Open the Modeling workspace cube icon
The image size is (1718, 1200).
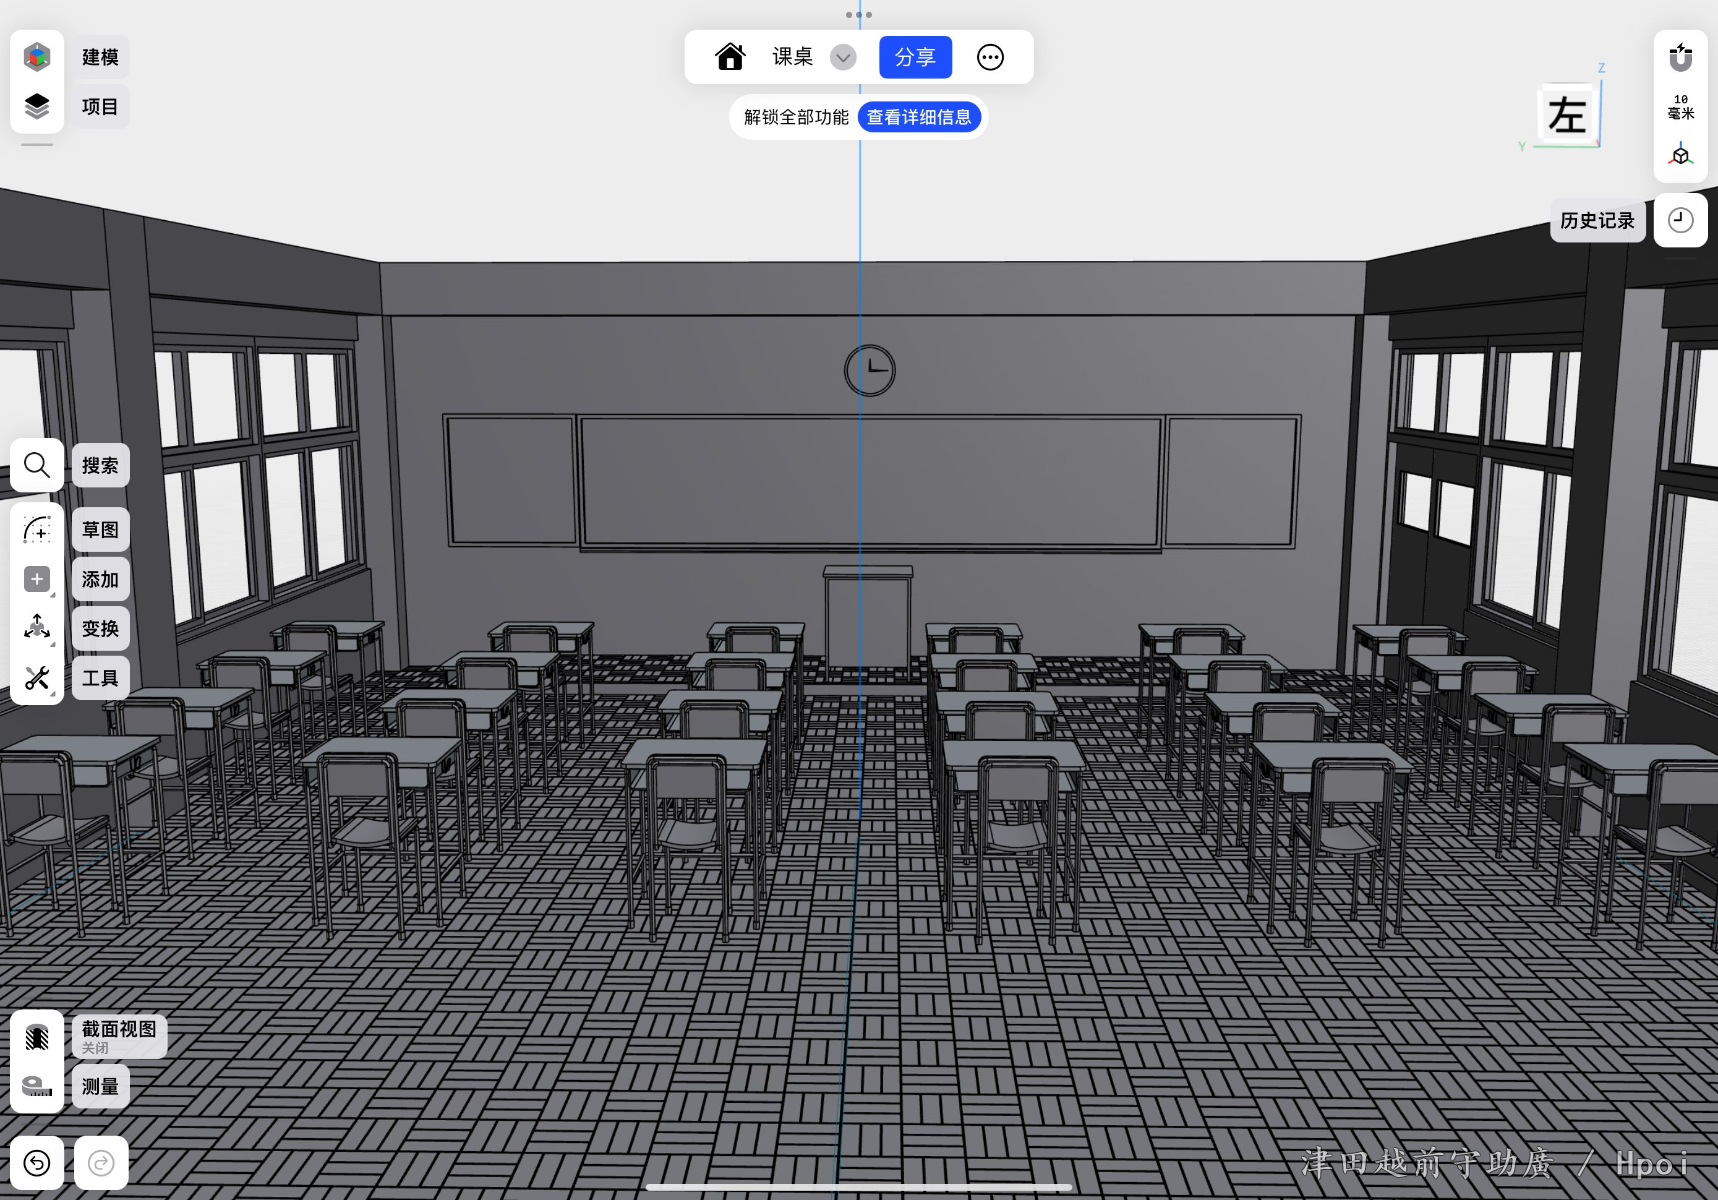37,57
